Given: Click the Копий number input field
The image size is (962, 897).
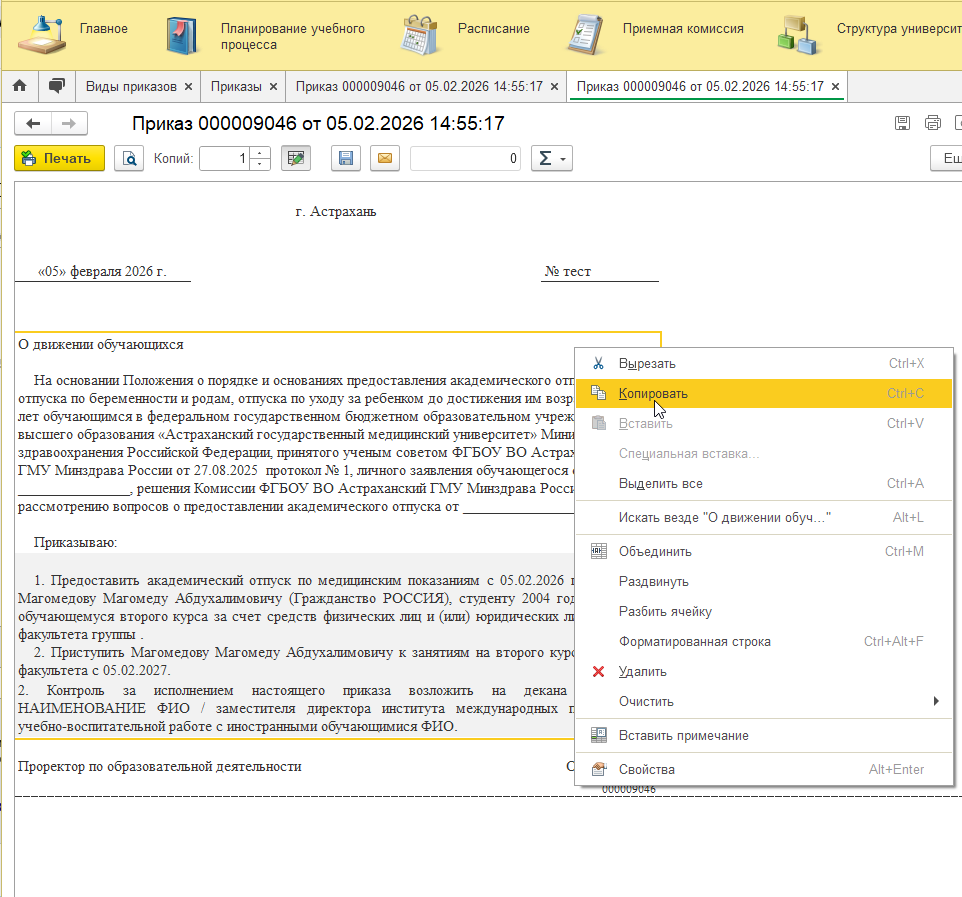Looking at the screenshot, I should click(225, 158).
